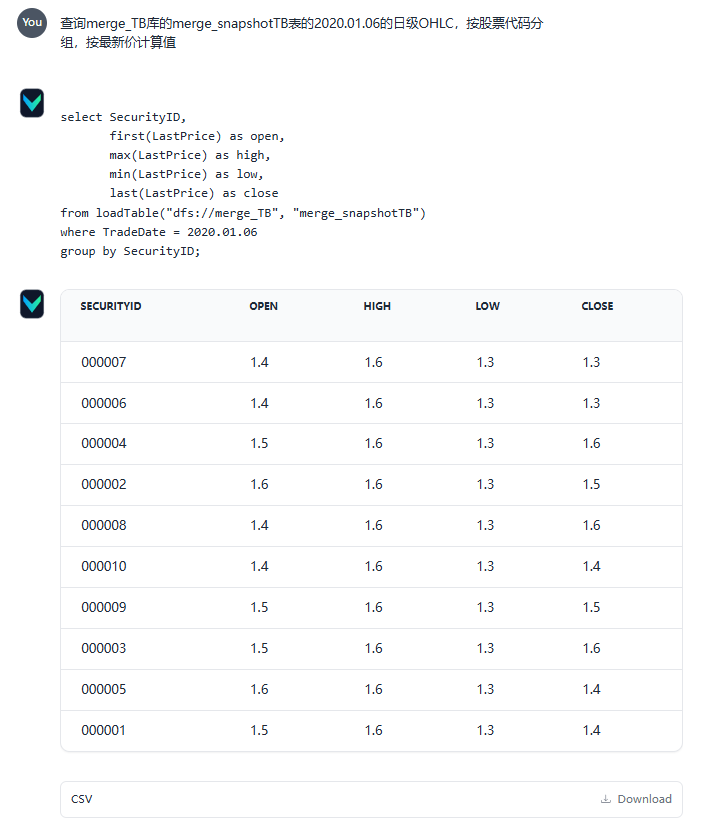Click the HIGH column header
This screenshot has height=831, width=709.
pyautogui.click(x=377, y=306)
